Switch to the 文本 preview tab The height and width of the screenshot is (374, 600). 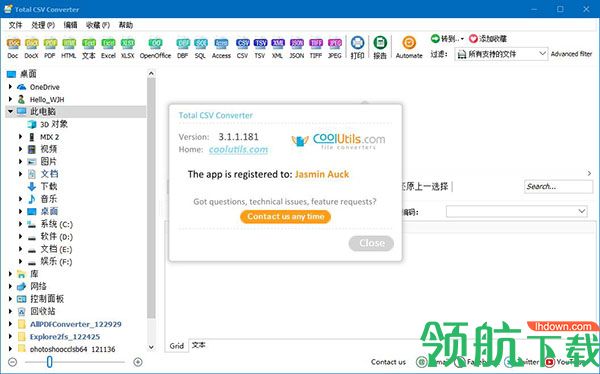199,345
